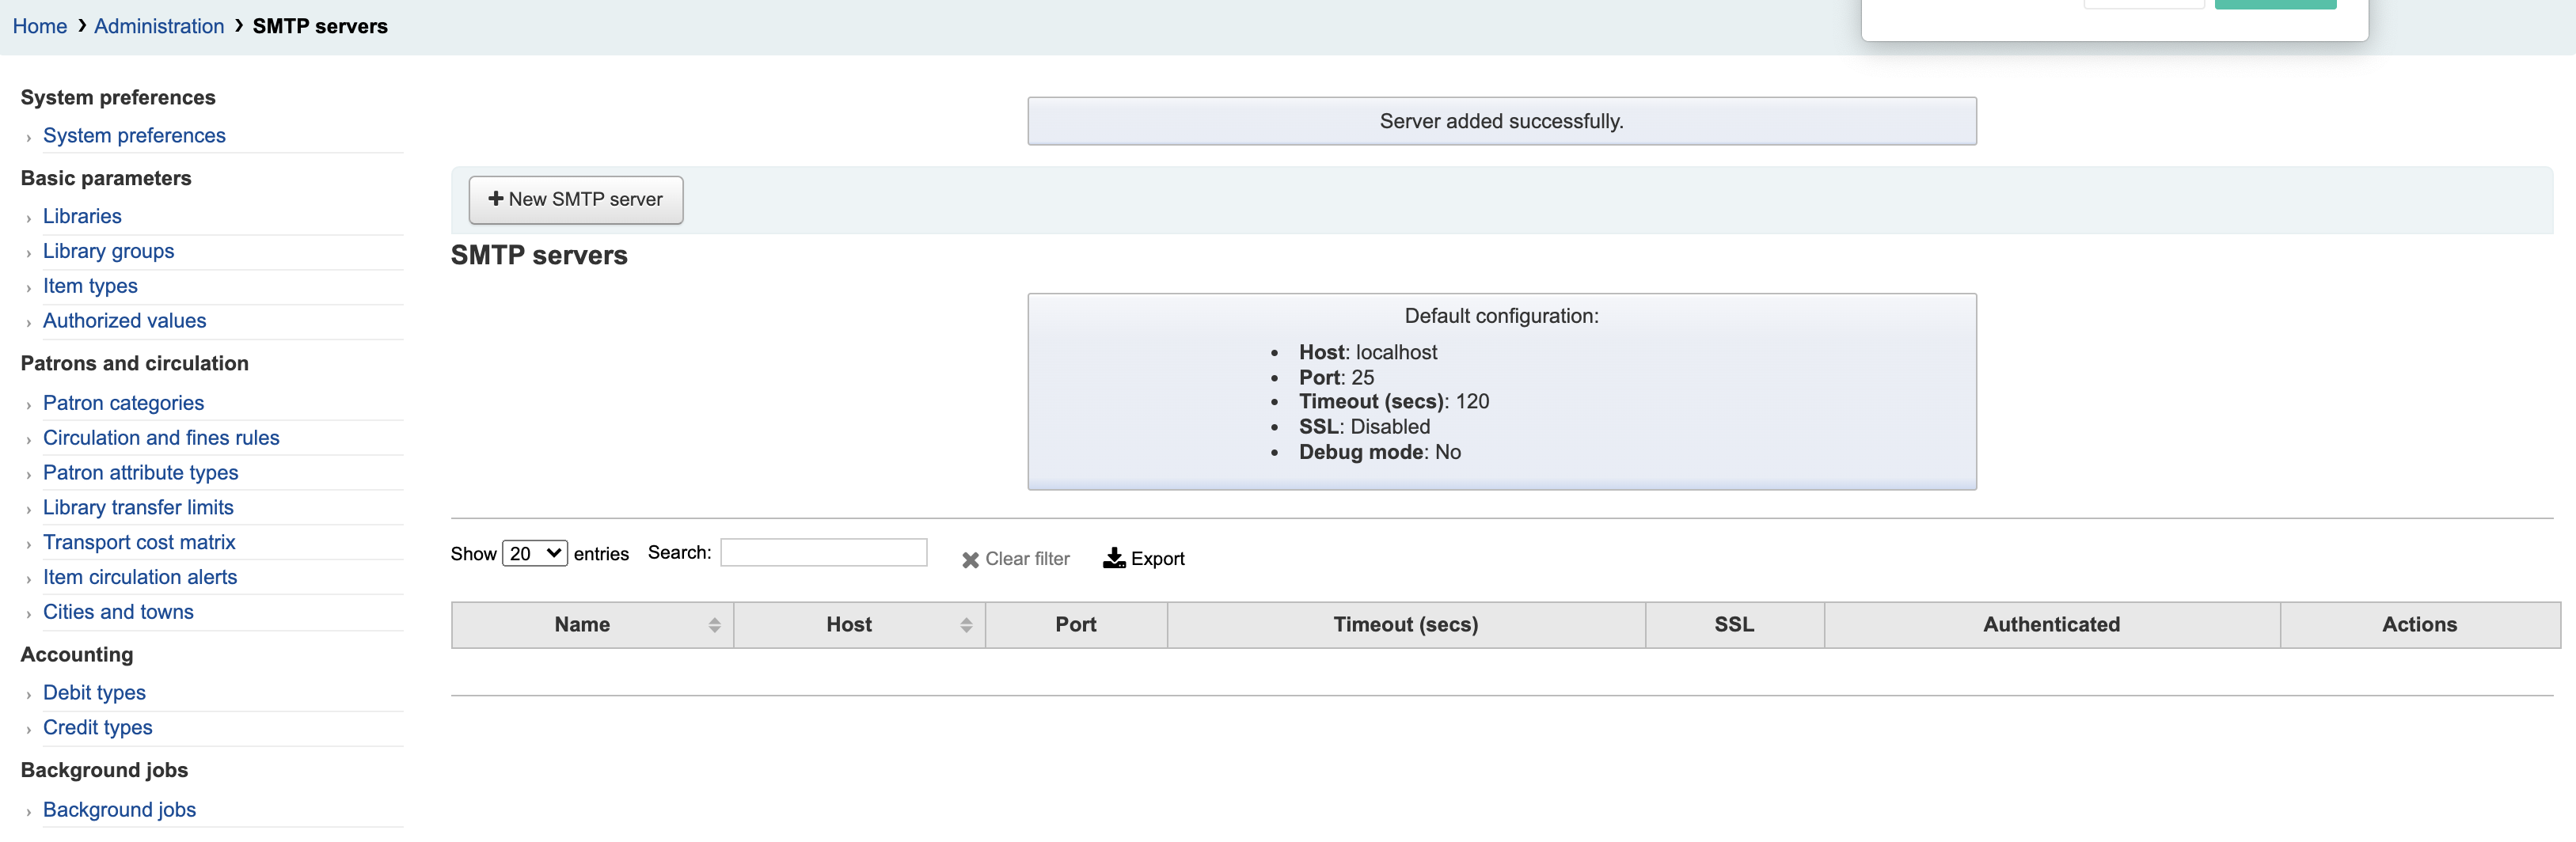Image resolution: width=2576 pixels, height=842 pixels.
Task: Click the Name column sort arrows
Action: click(x=714, y=625)
